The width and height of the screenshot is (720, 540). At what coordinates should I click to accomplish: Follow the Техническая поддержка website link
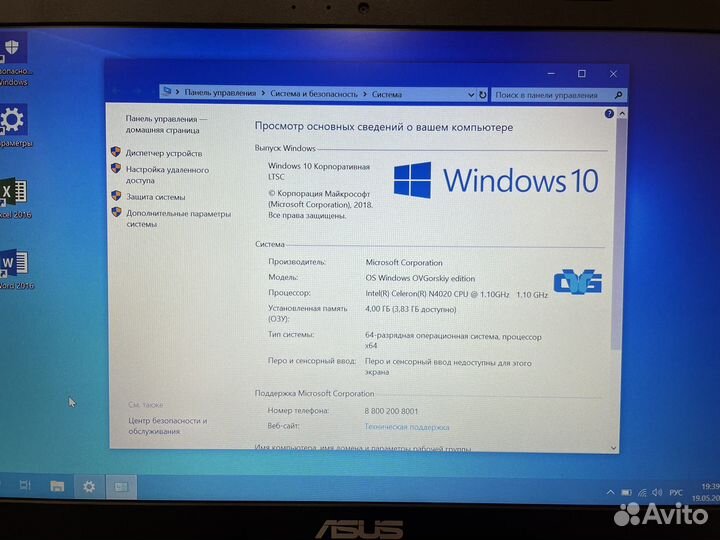(x=407, y=427)
